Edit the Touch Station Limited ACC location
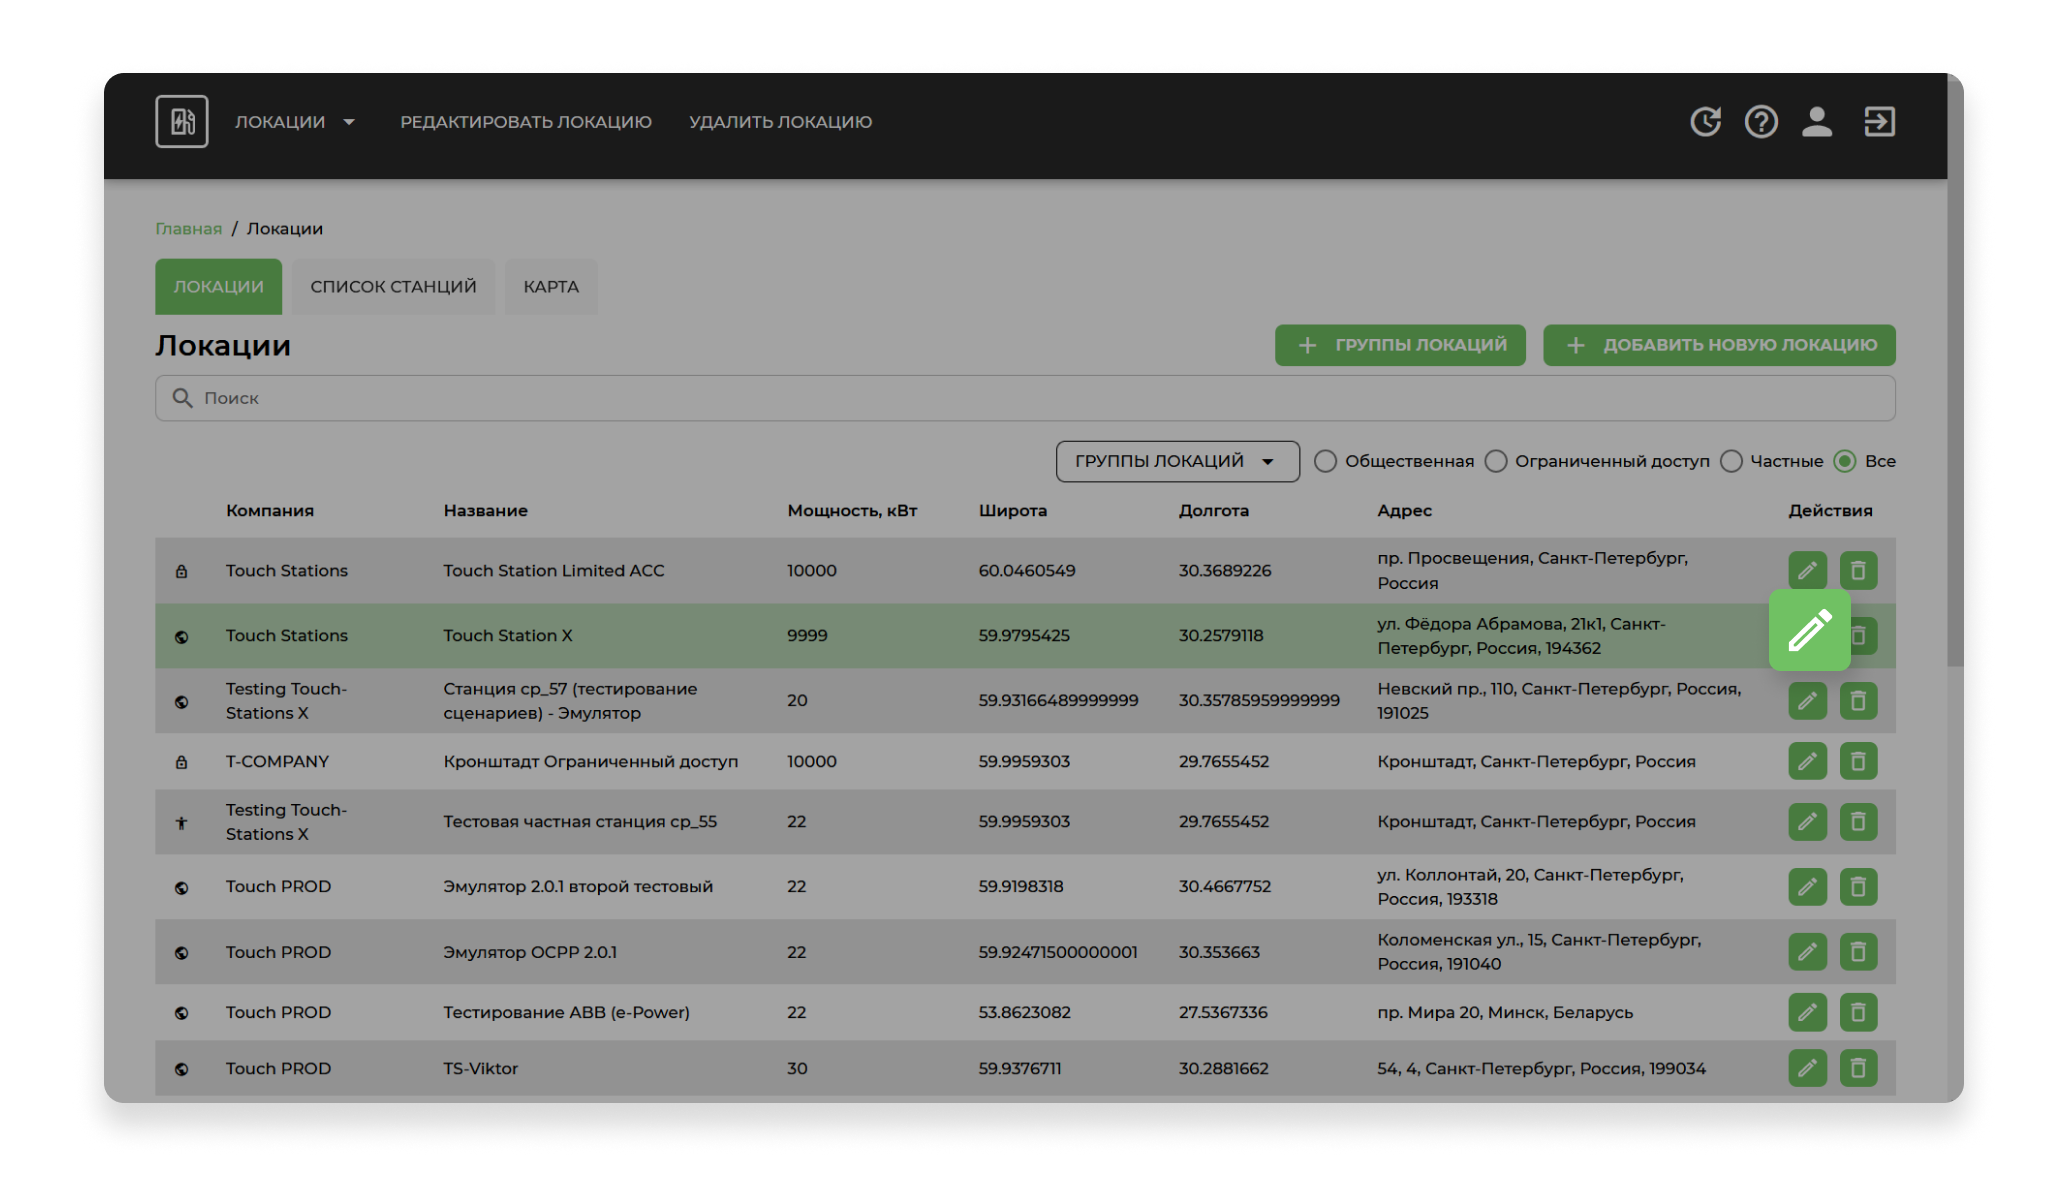This screenshot has height=1177, width=2067. [1807, 570]
